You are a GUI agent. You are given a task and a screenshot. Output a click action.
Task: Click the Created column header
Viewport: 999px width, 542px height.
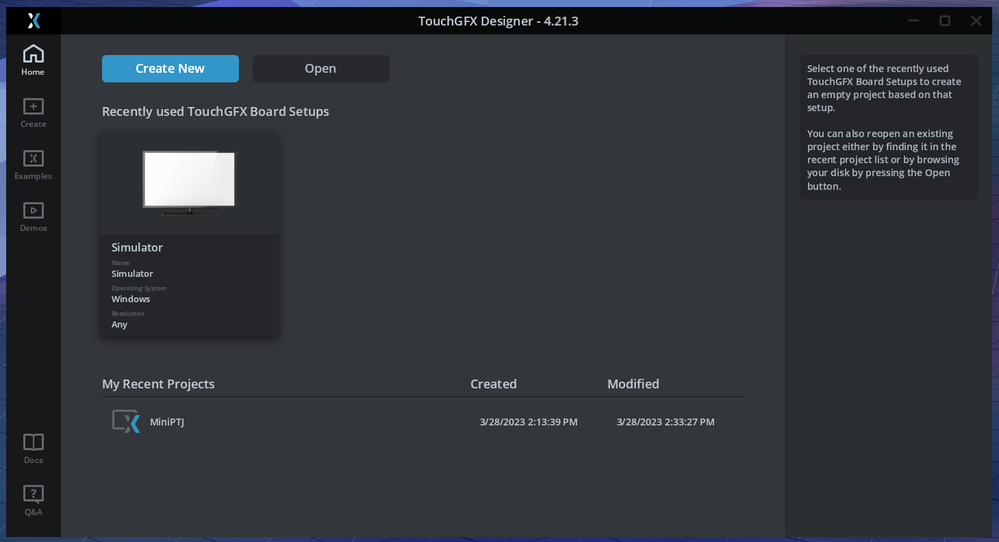point(493,384)
